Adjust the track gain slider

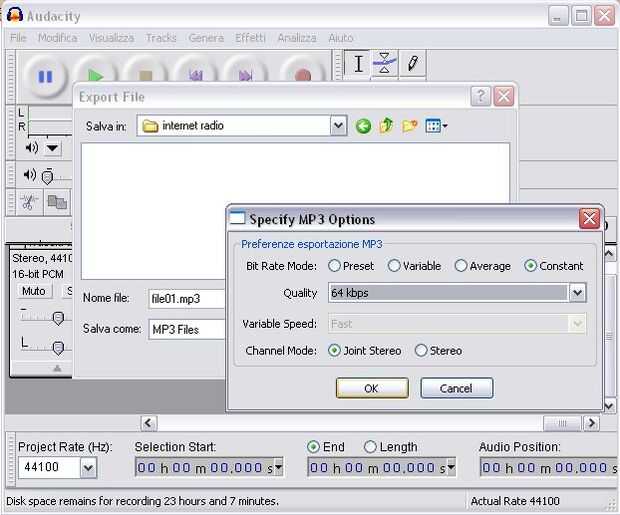tap(58, 318)
